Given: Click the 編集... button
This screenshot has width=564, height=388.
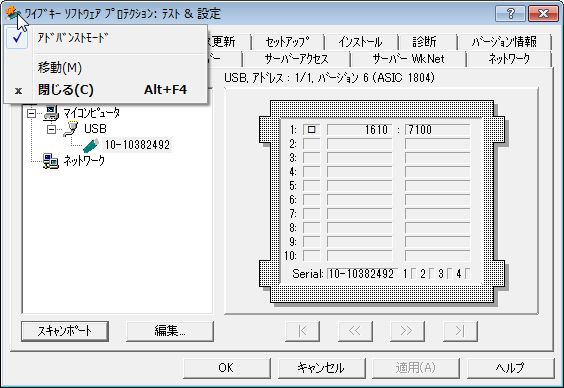Looking at the screenshot, I should click(170, 331).
